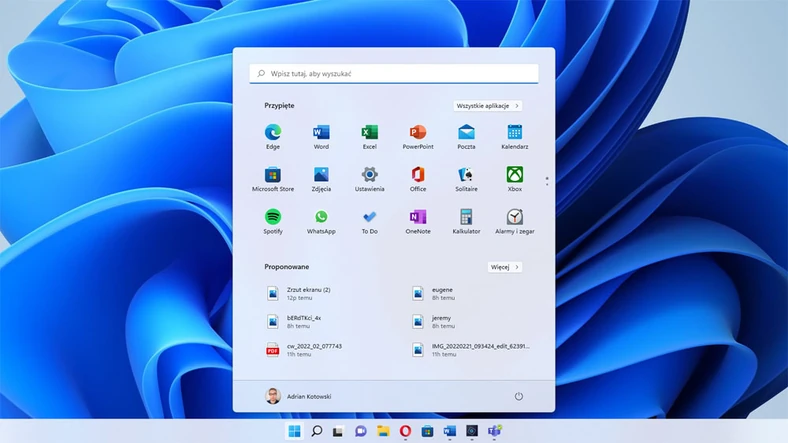
Task: Click the Windows Start button on taskbar
Action: (x=294, y=431)
